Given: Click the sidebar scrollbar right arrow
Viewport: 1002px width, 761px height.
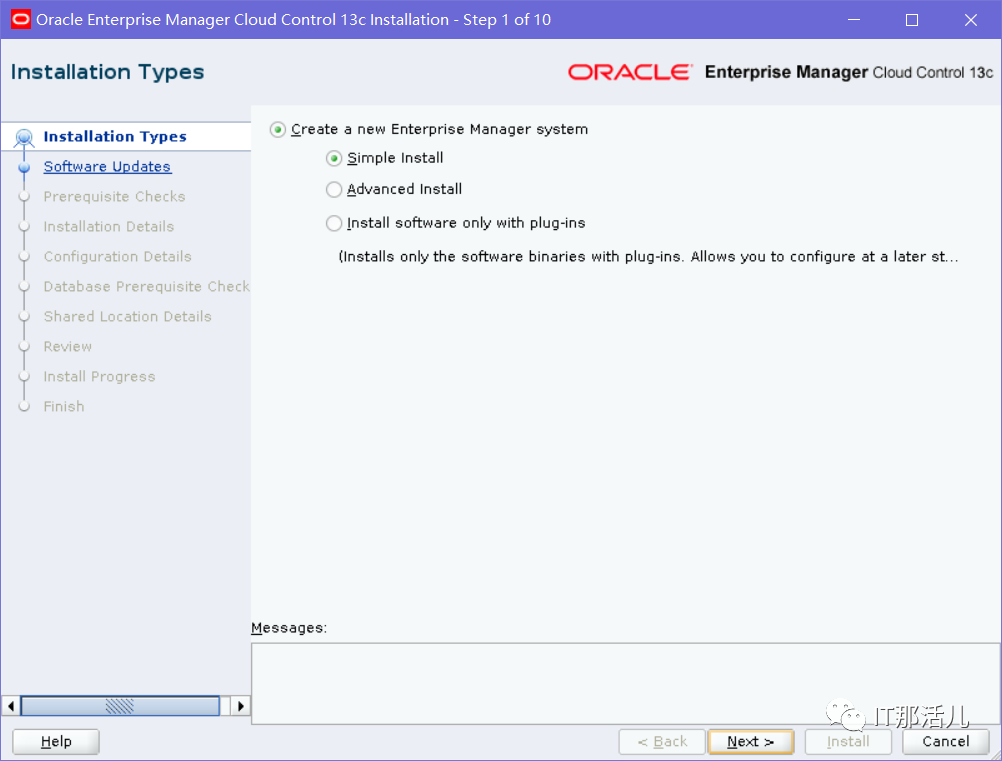Looking at the screenshot, I should [x=240, y=706].
